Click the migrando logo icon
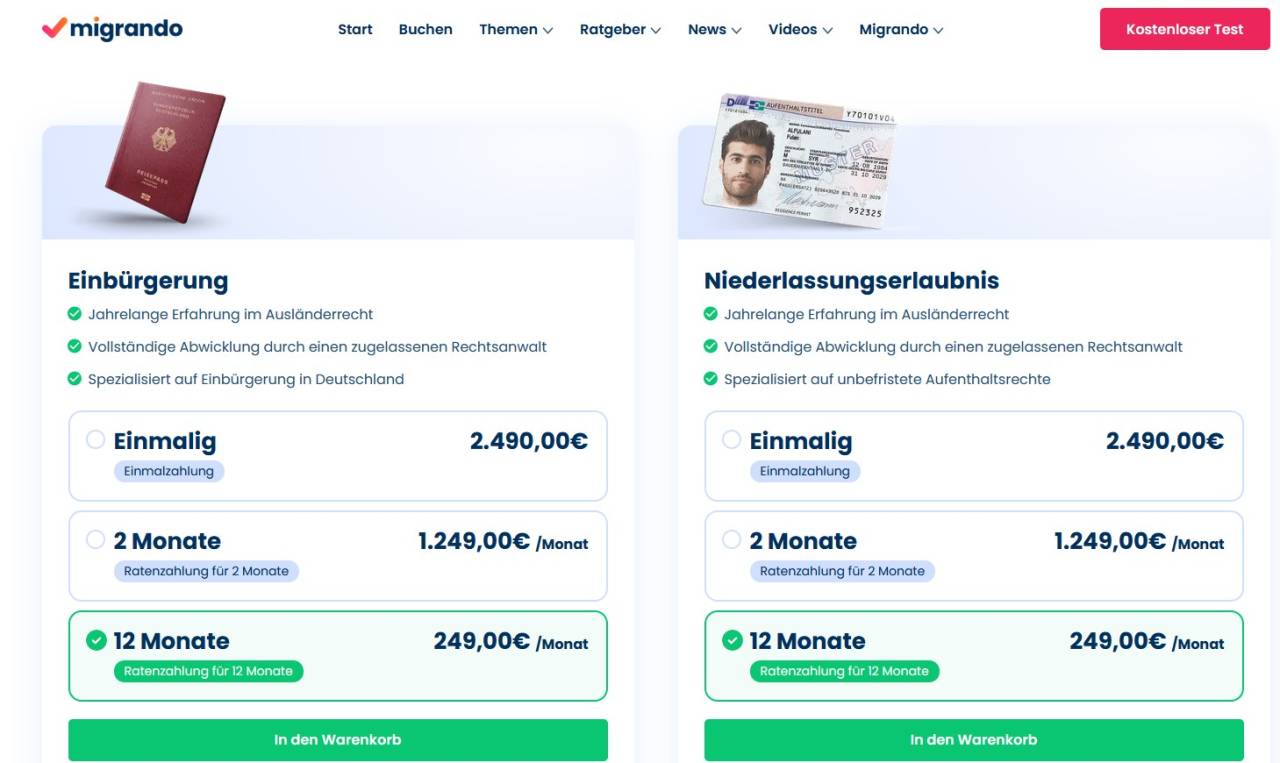Image resolution: width=1280 pixels, height=763 pixels. (54, 29)
